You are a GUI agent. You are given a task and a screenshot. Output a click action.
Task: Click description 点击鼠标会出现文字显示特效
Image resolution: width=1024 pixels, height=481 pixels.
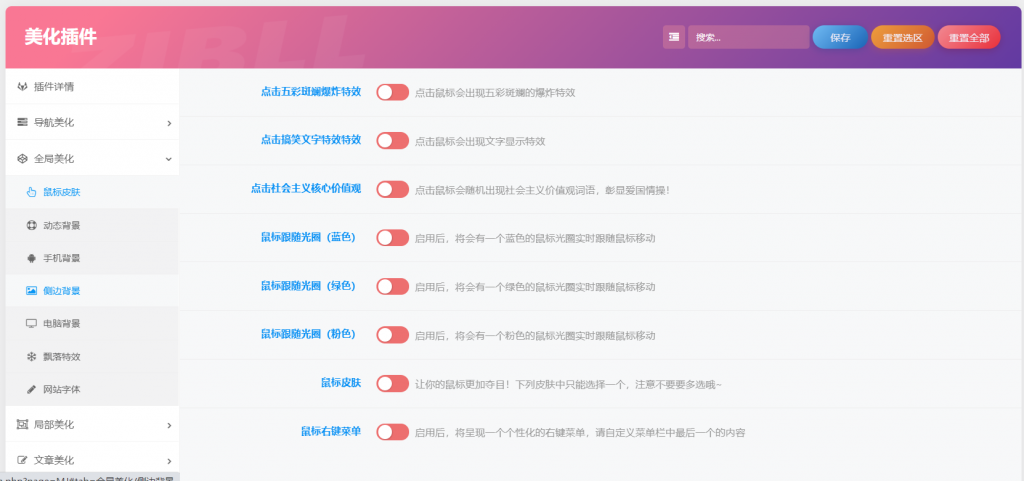tap(480, 141)
